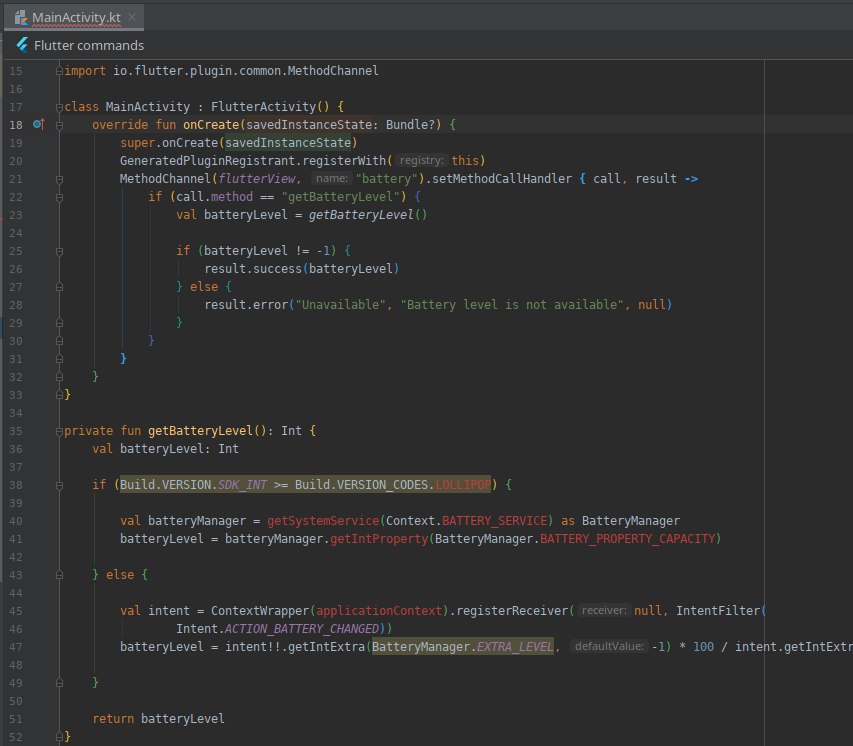
Task: Click the return batteryLevel statement
Action: pyautogui.click(x=158, y=719)
